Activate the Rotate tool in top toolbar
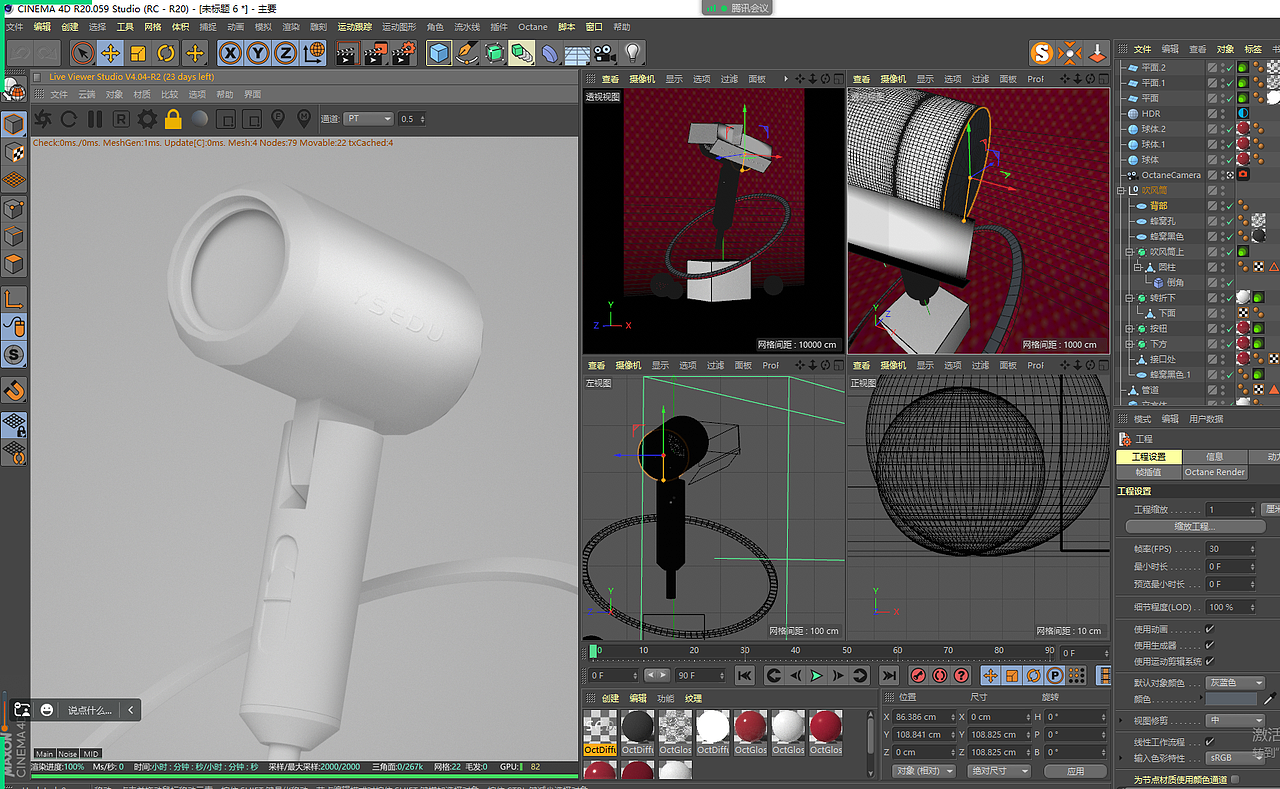 (166, 53)
